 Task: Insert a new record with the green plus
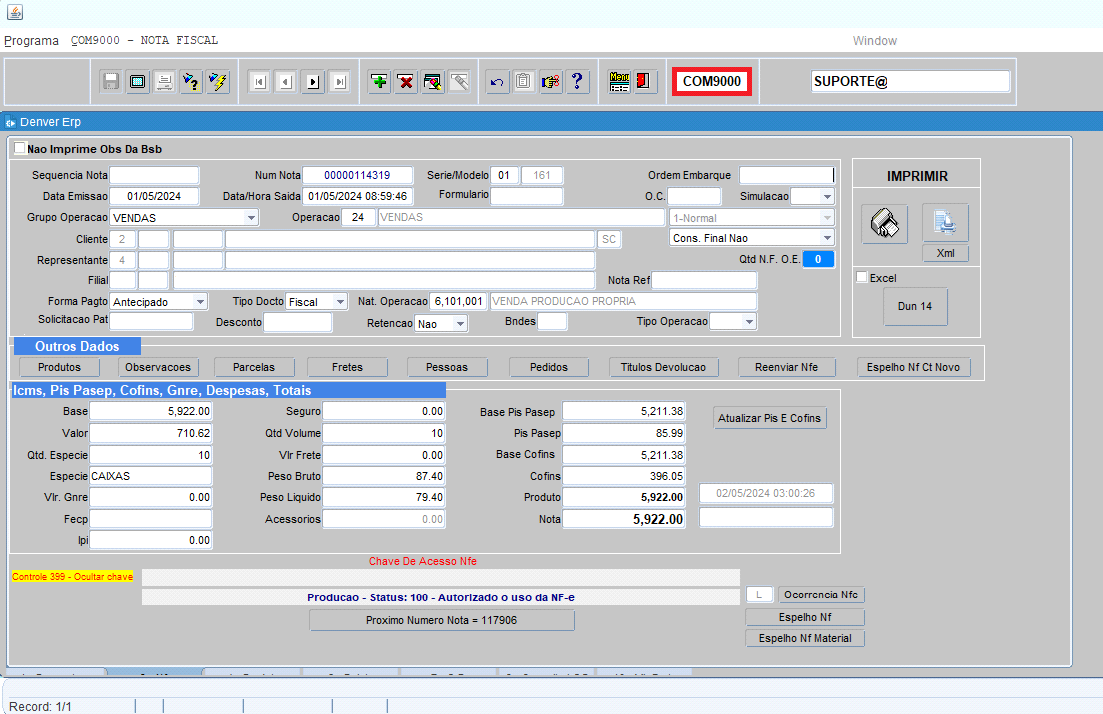click(379, 82)
